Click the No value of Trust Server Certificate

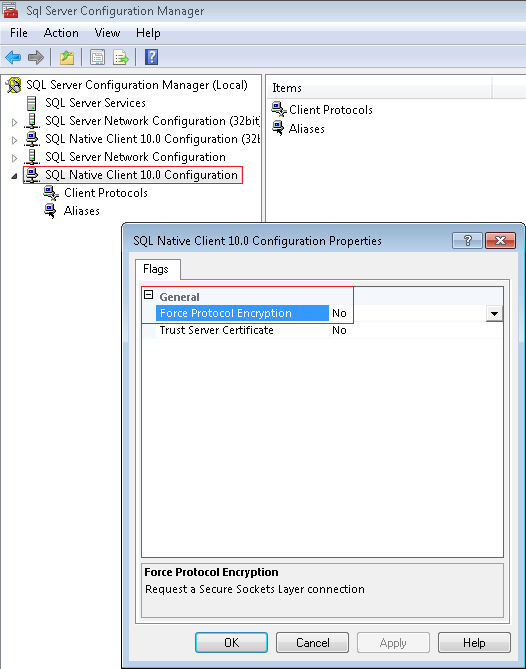click(x=339, y=330)
